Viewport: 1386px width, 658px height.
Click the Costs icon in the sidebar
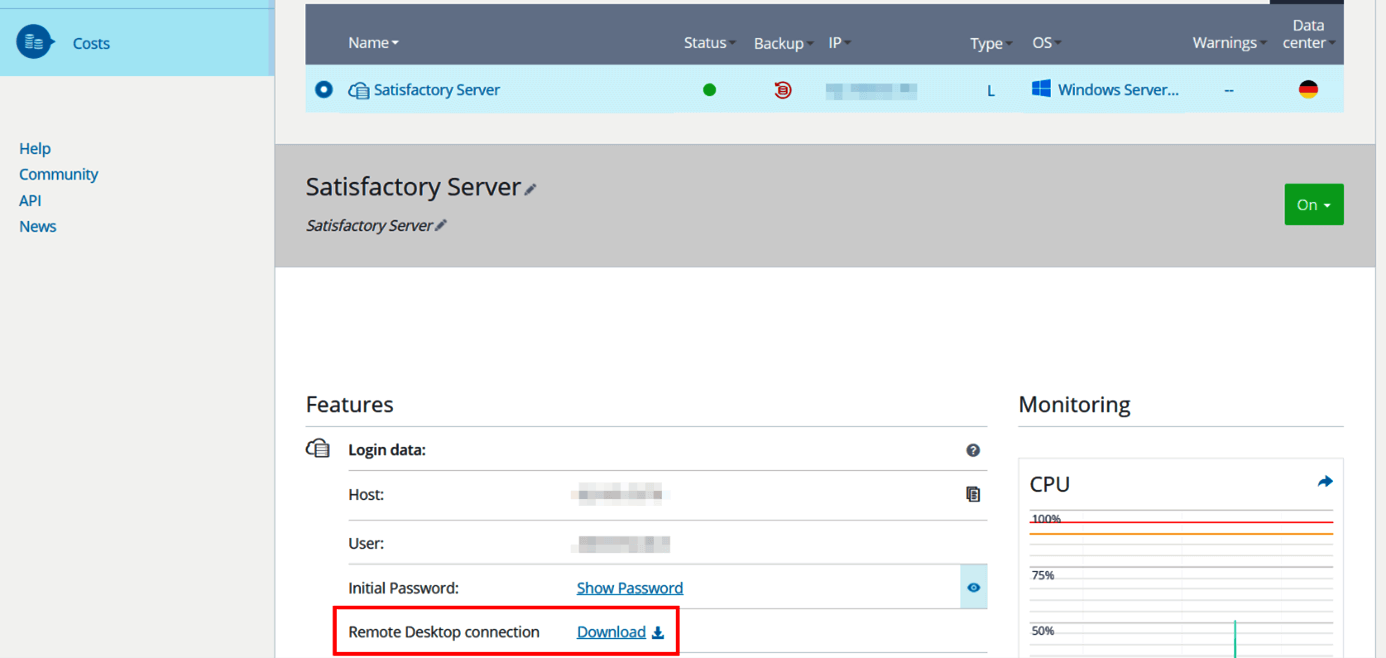click(33, 42)
